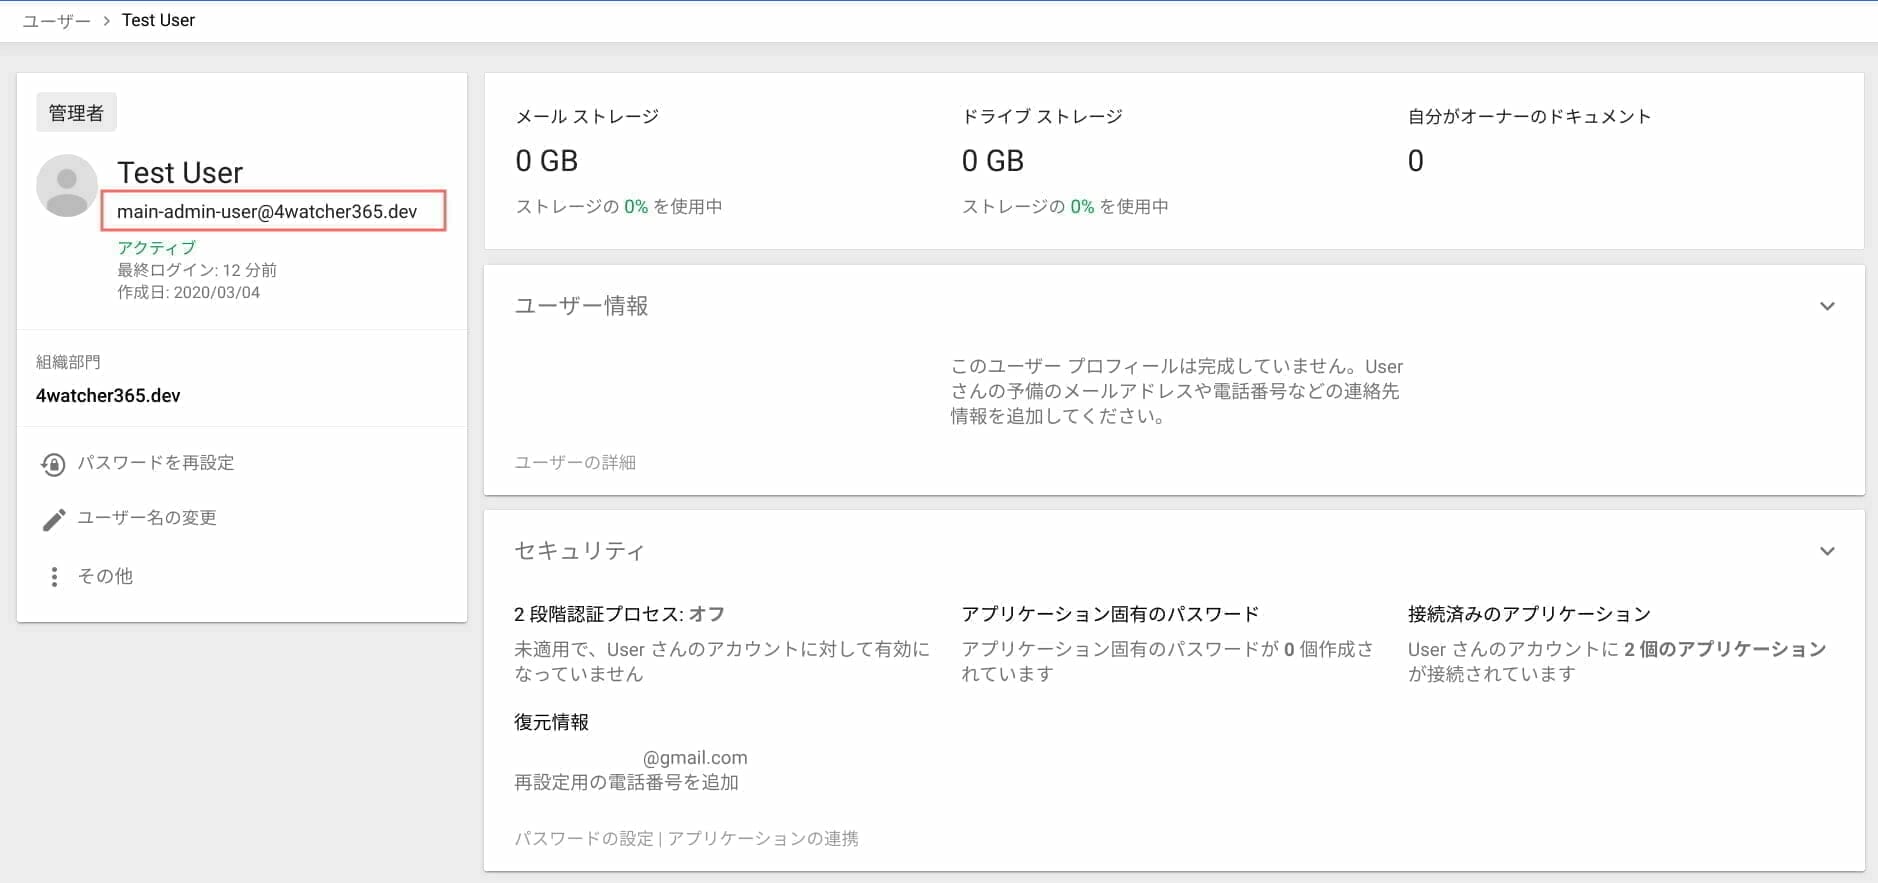
Task: Click the ユーザーの詳細 footer text
Action: [x=575, y=462]
